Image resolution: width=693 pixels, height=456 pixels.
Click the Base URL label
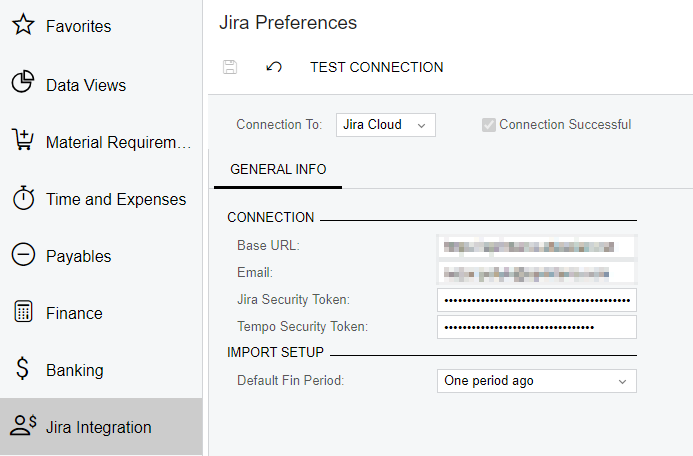(268, 245)
